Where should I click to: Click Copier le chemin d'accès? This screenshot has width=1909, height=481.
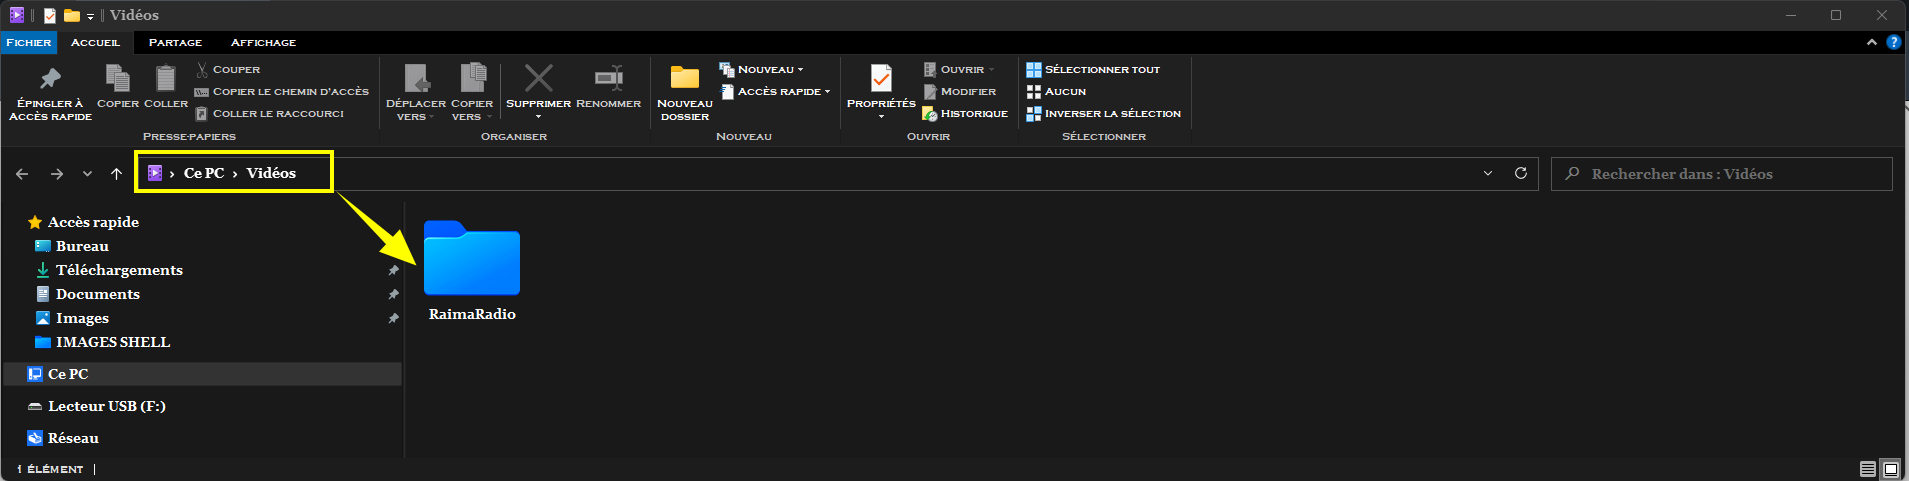[281, 91]
